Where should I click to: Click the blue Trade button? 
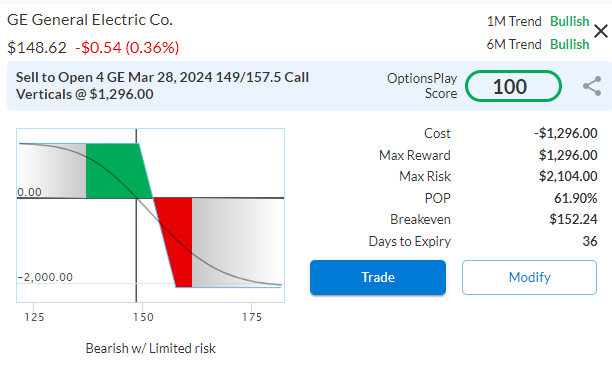378,277
